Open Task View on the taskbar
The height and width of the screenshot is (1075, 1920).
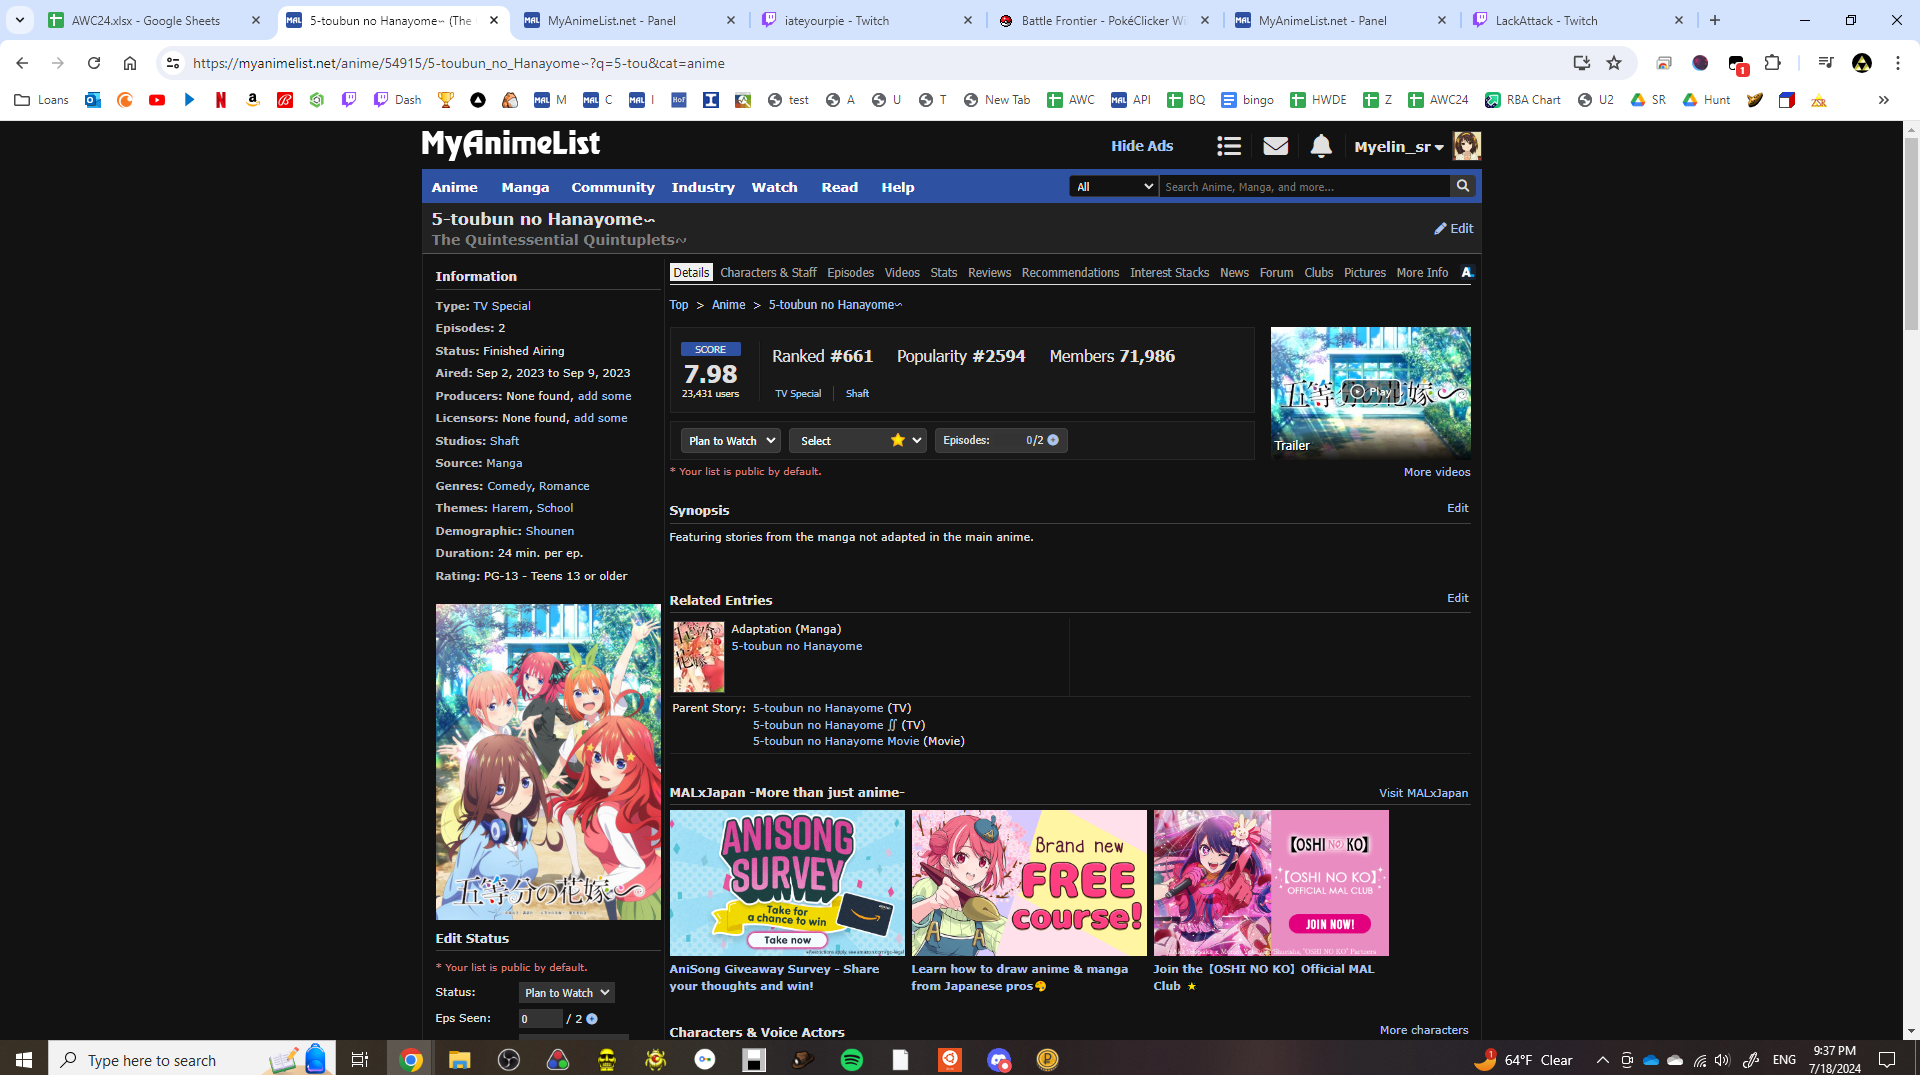(x=360, y=1060)
